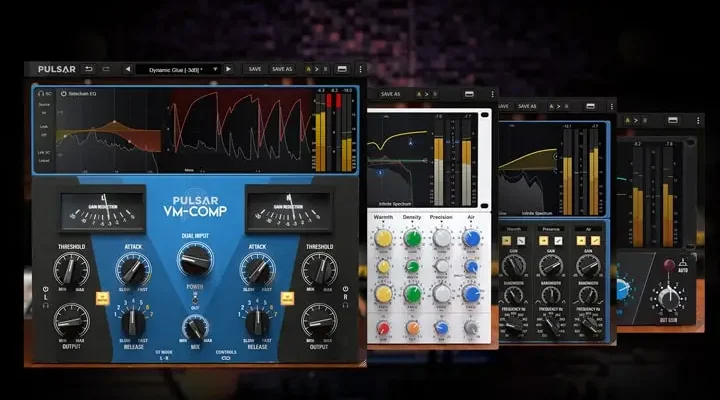Toggle the Sidechain EQ power button

click(x=63, y=93)
